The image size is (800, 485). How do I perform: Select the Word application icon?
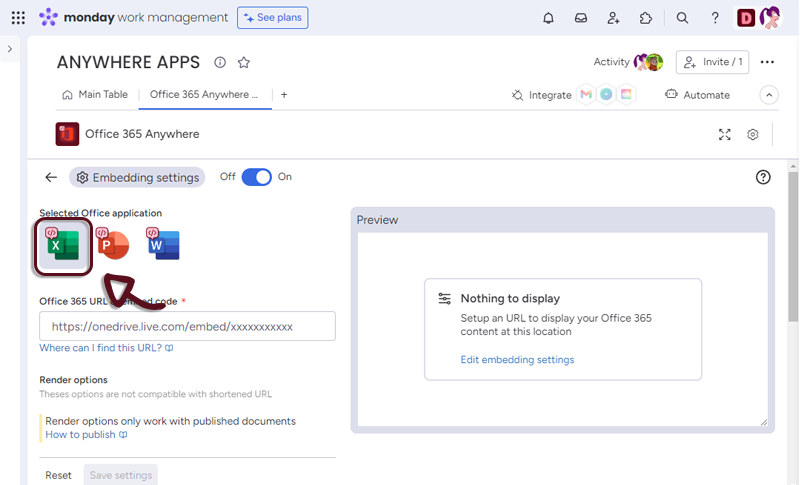click(x=163, y=245)
